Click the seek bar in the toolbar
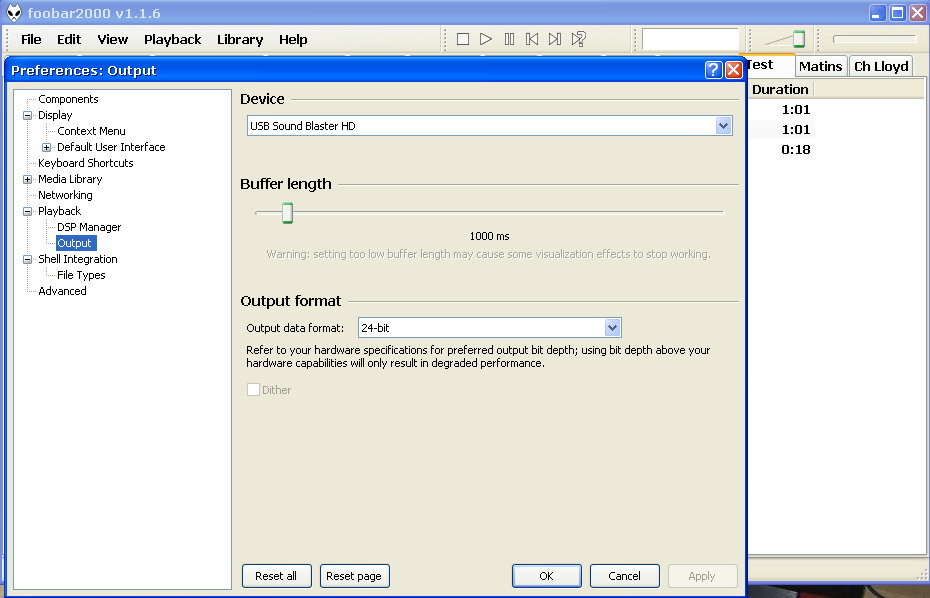The width and height of the screenshot is (930, 598). 874,39
